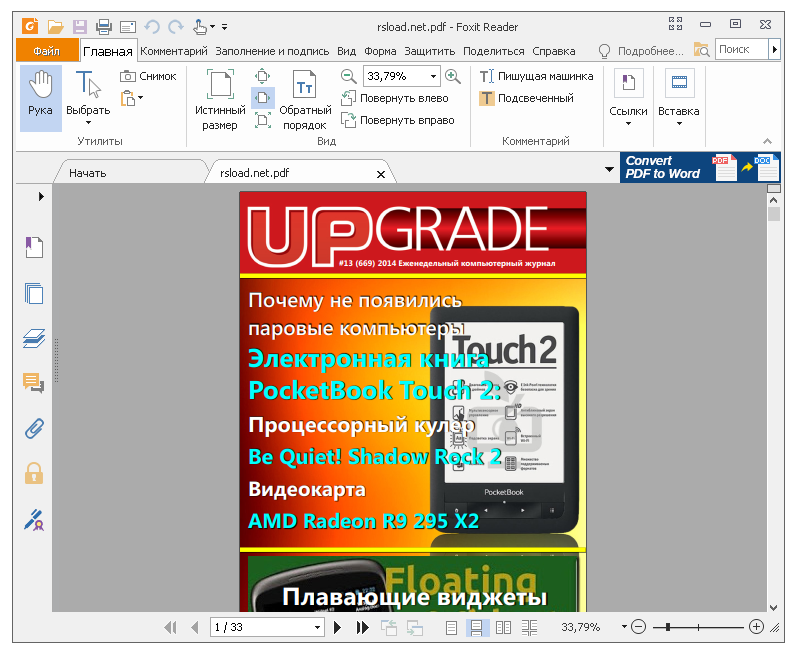Expand the Вставка insert dropdown

(679, 124)
